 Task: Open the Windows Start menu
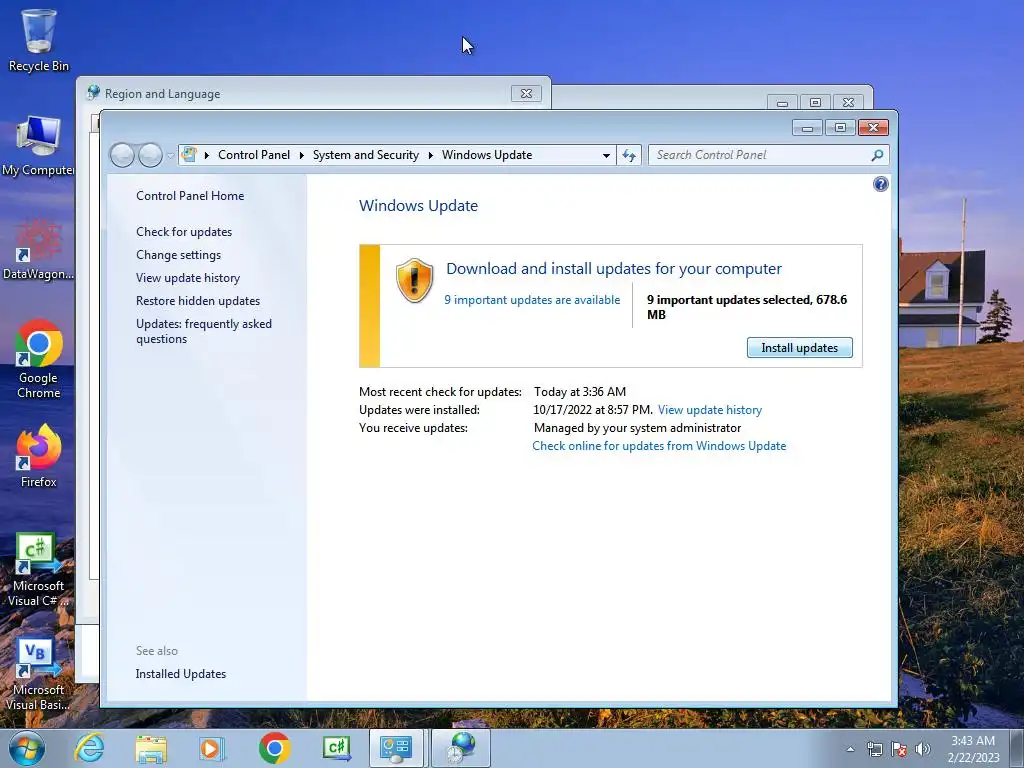(27, 748)
